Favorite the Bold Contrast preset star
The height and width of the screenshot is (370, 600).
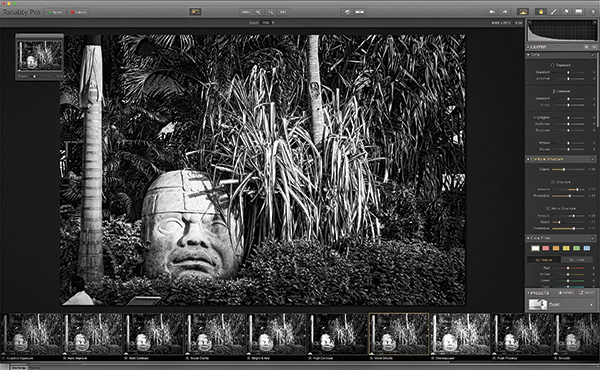126,359
